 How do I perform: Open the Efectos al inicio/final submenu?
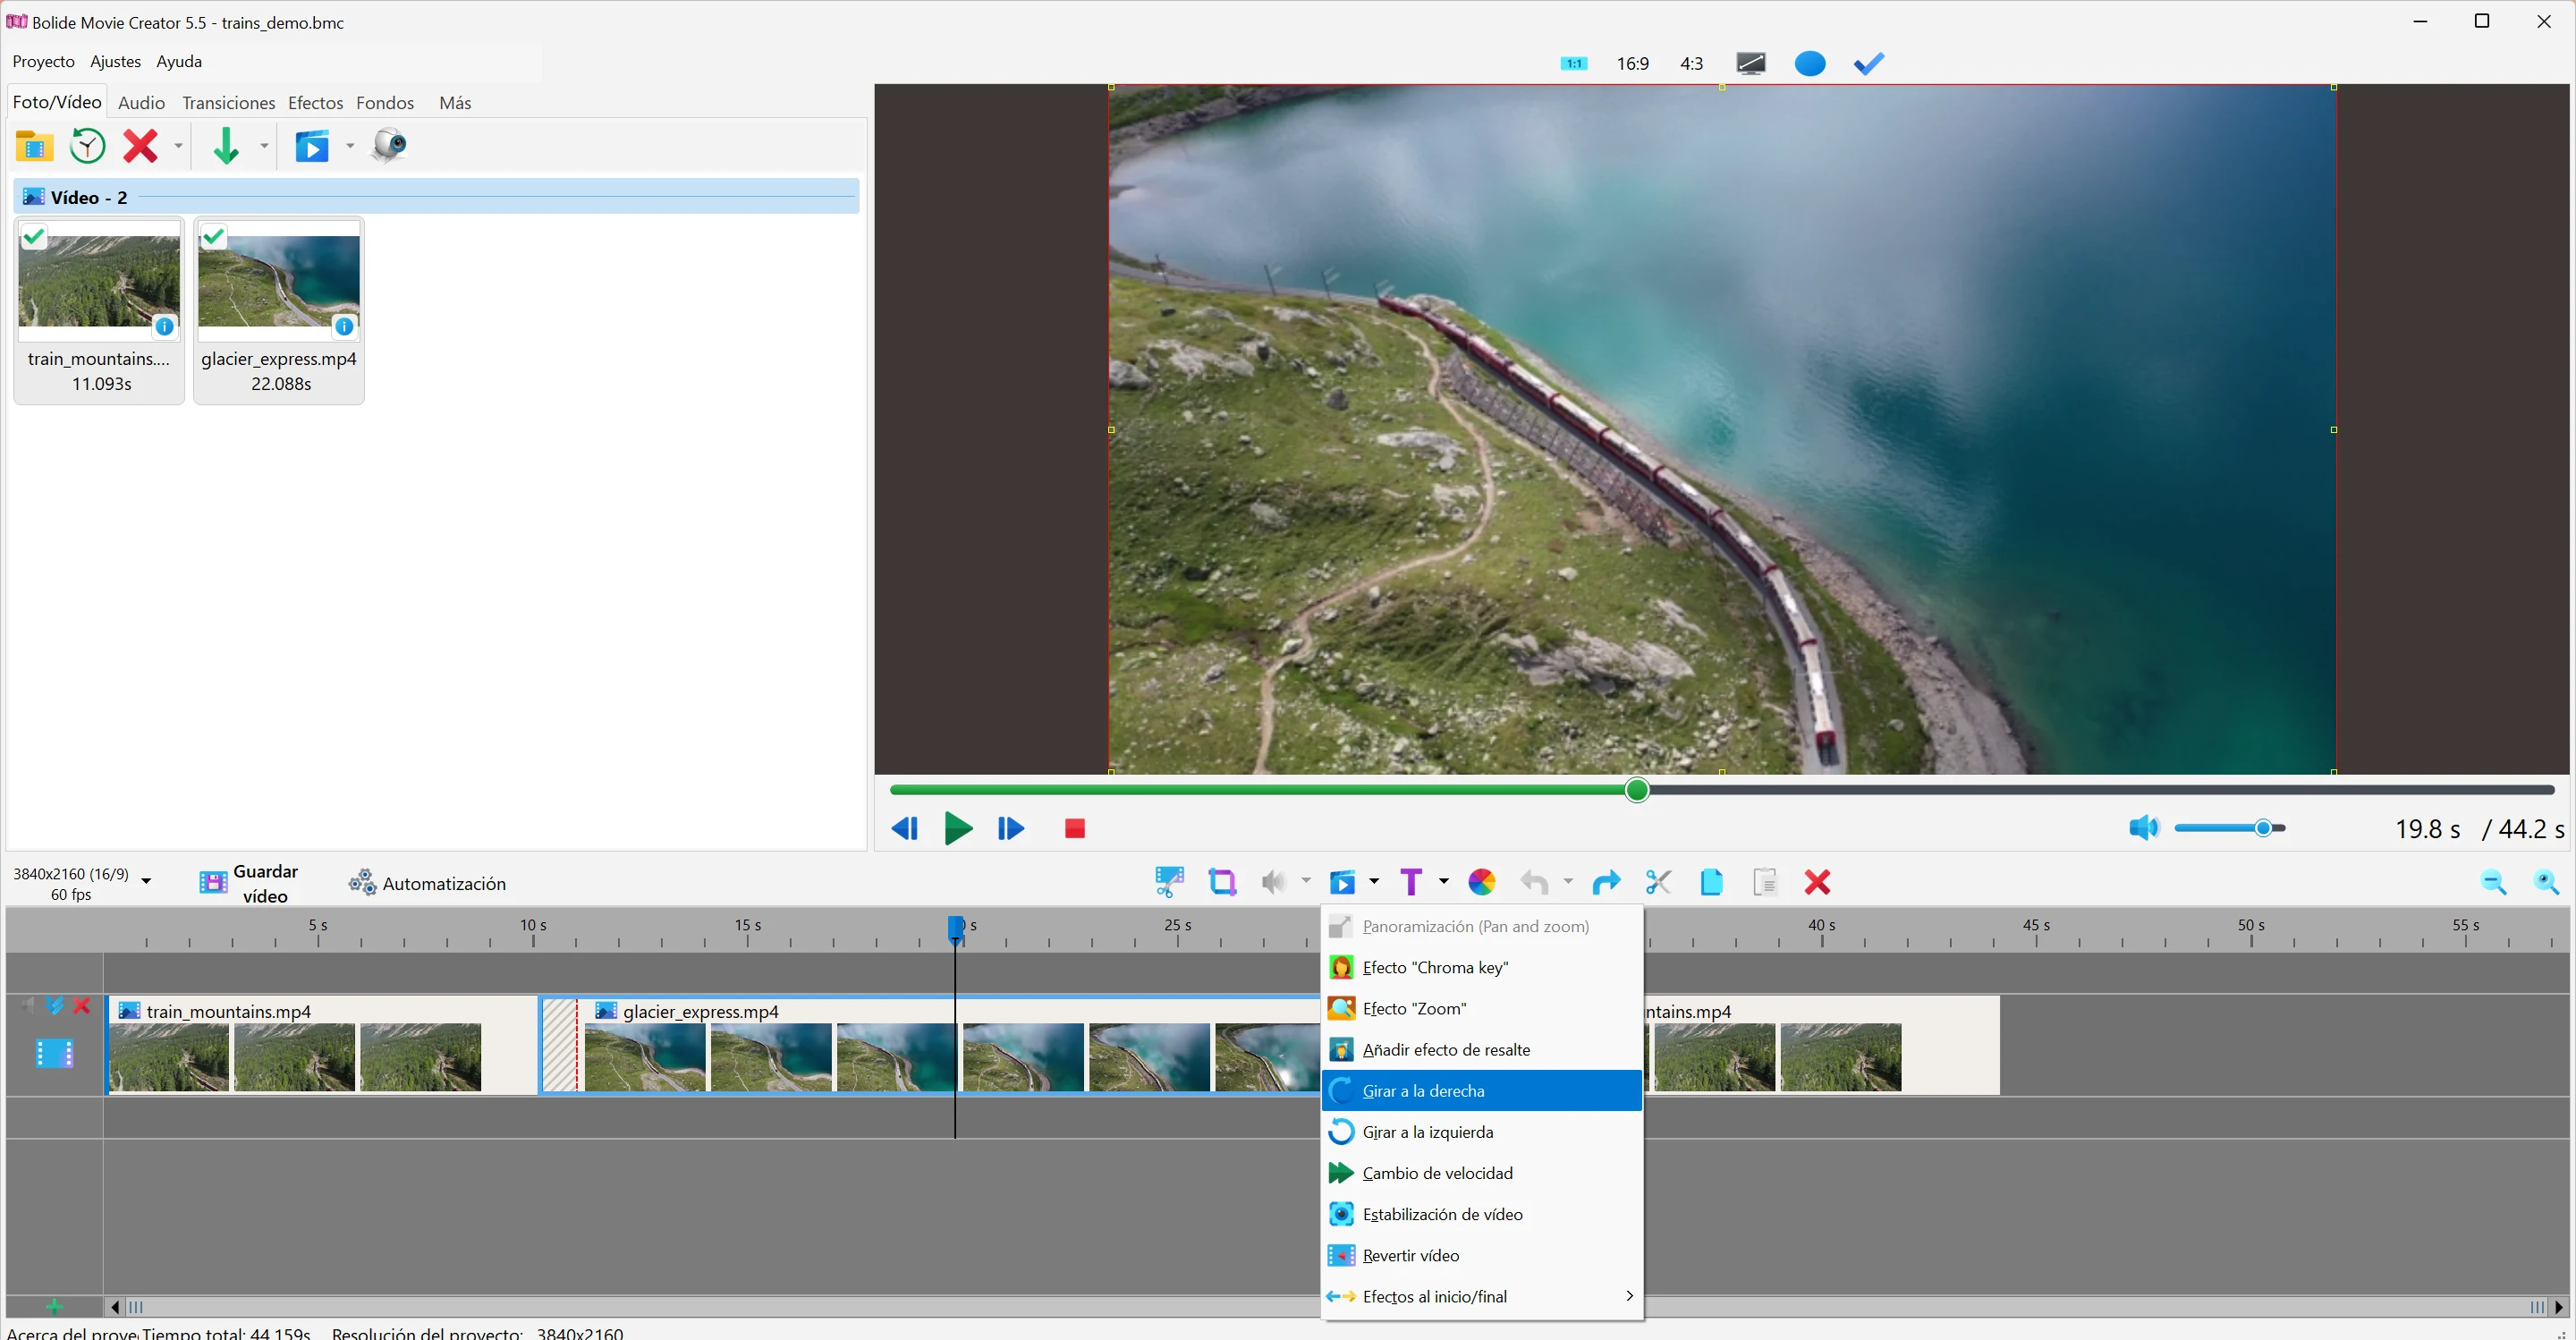point(1481,1297)
